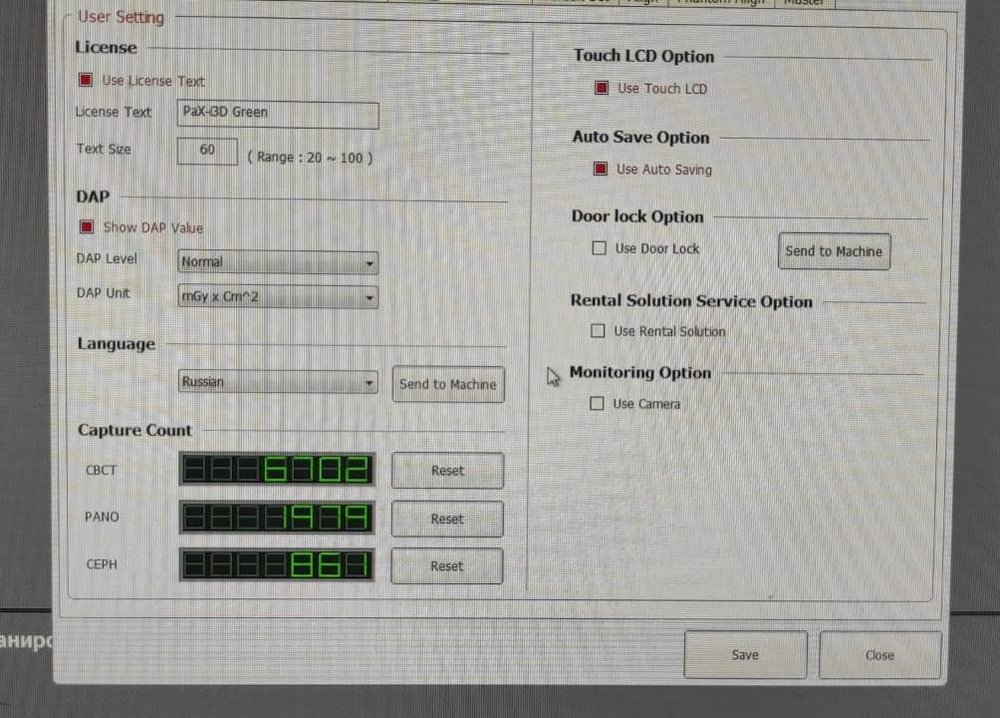The image size is (1000, 718).
Task: Enable the Use Door Lock checkbox
Action: click(x=599, y=248)
